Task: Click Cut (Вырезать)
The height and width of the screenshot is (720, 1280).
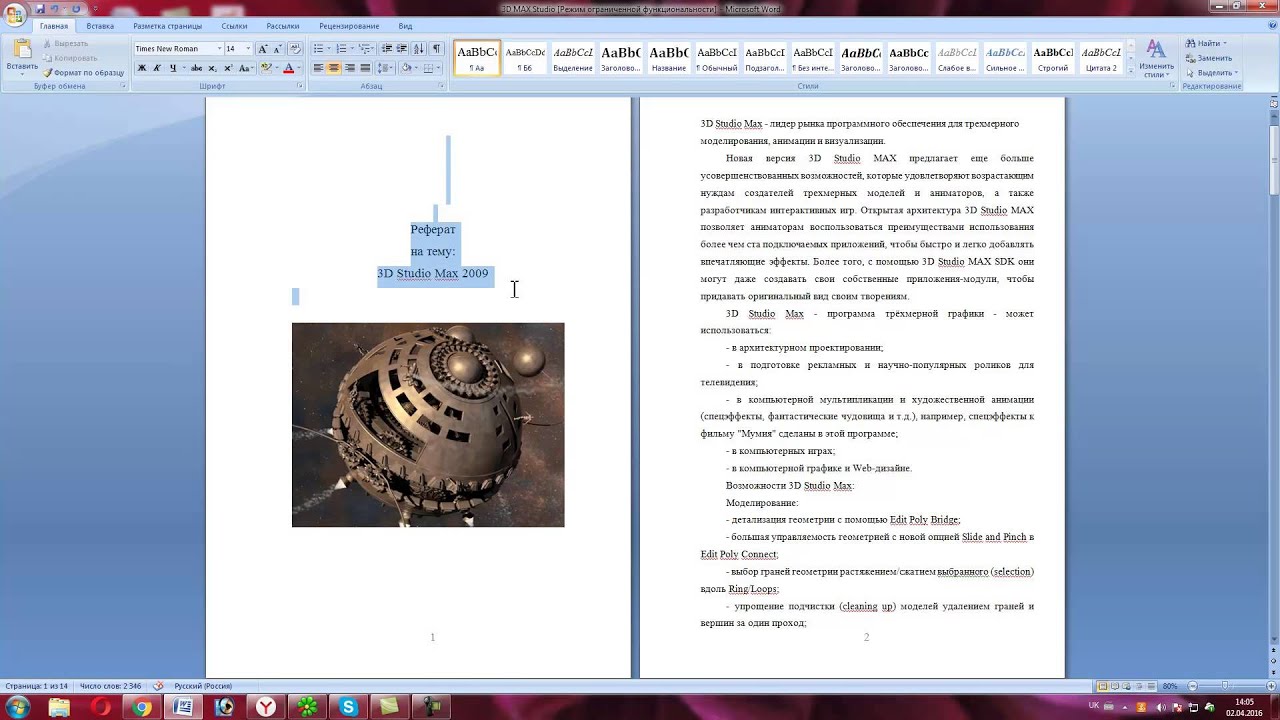Action: point(66,43)
